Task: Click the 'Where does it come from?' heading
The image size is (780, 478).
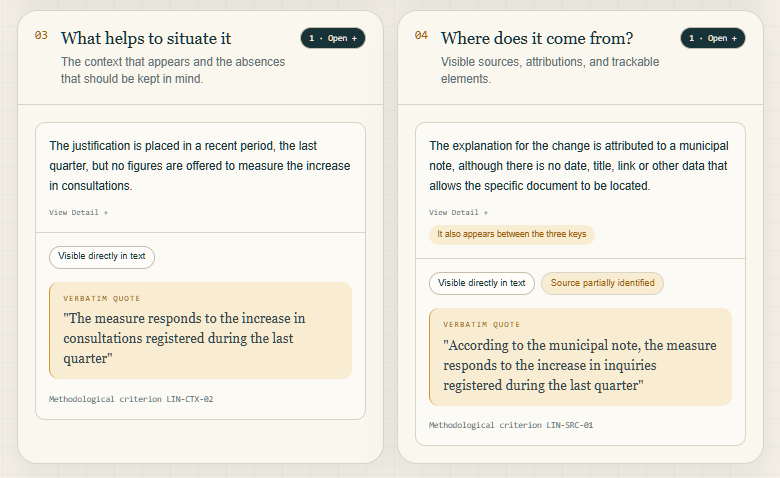Action: click(537, 38)
